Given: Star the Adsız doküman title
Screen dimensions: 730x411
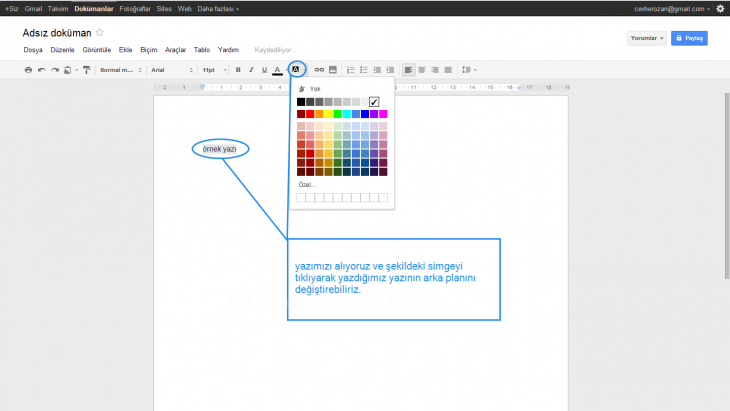Looking at the screenshot, I should [x=100, y=33].
